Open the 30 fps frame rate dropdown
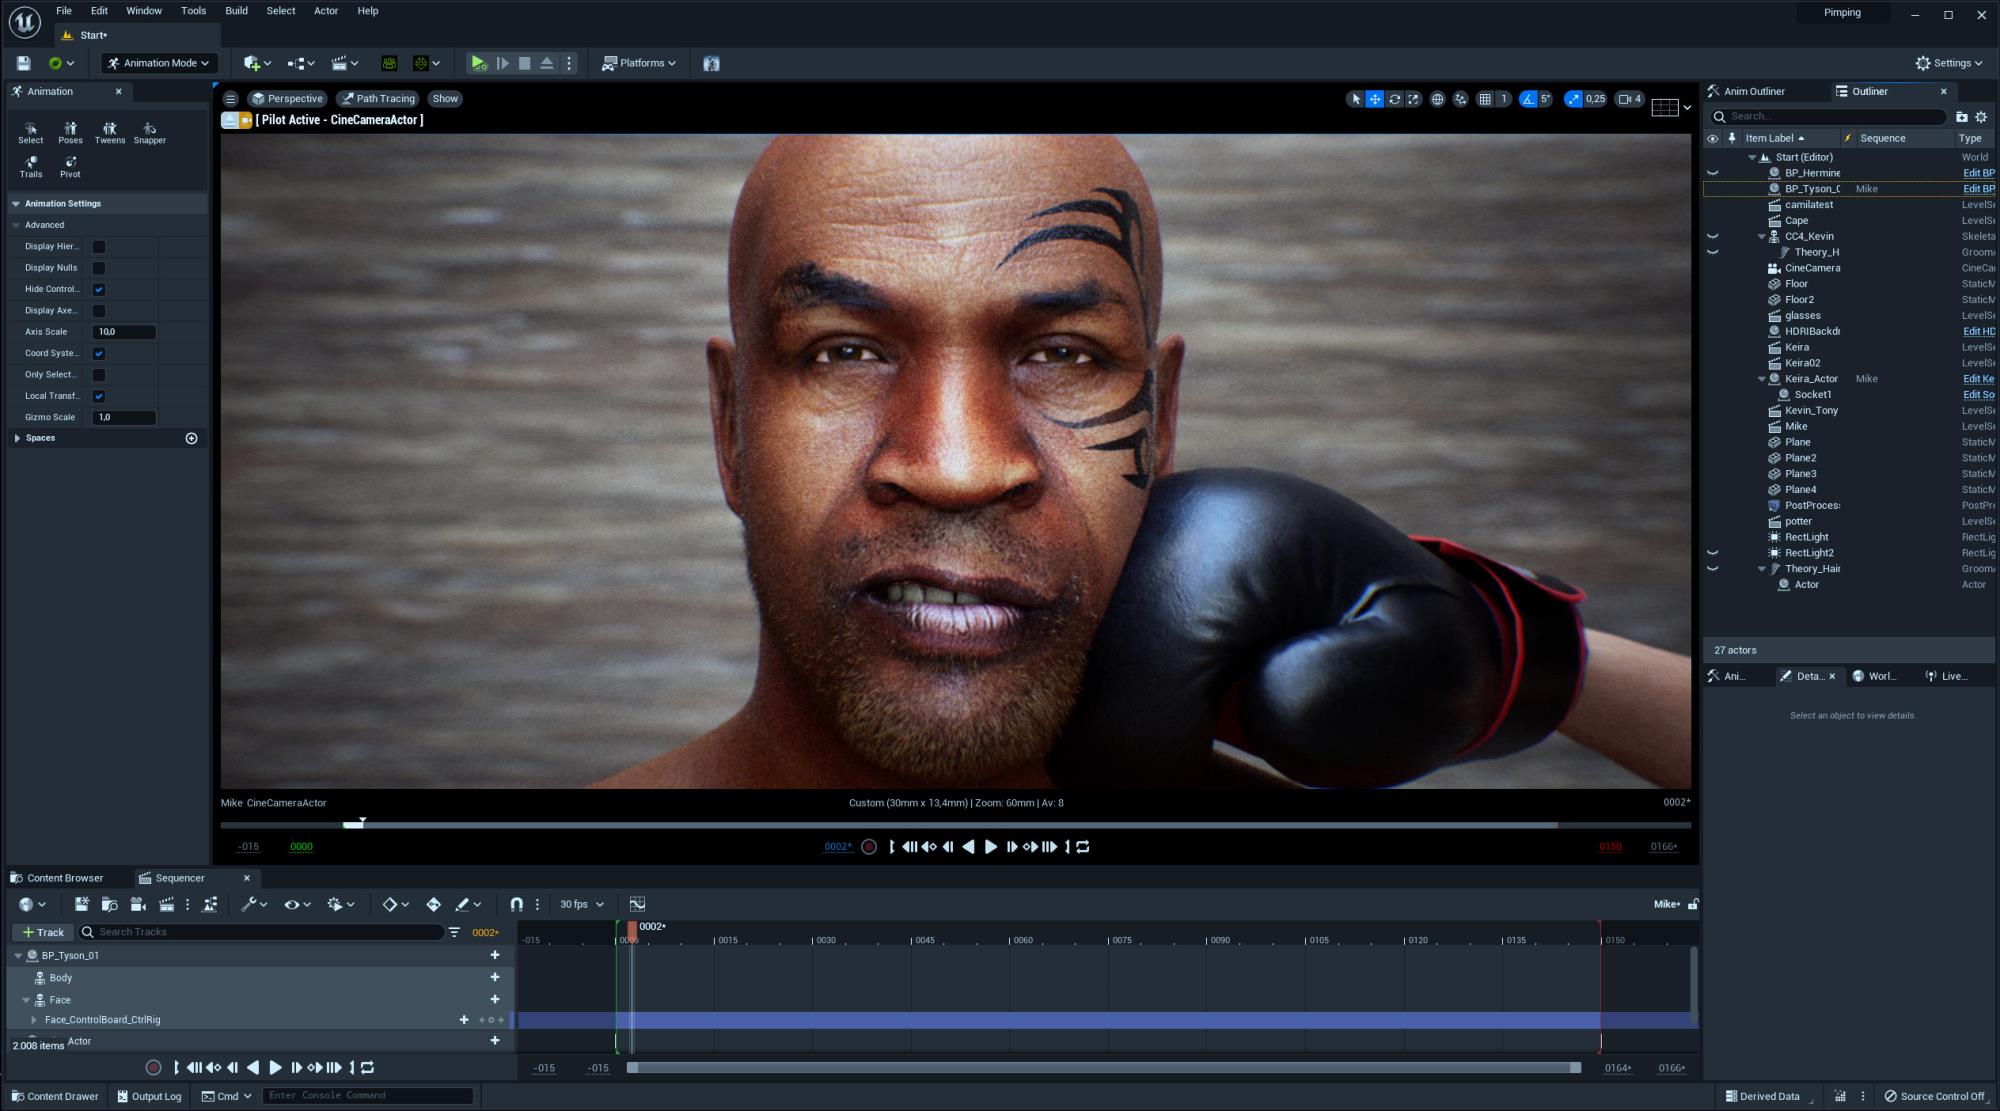Screen dimensions: 2000x1111 point(582,904)
